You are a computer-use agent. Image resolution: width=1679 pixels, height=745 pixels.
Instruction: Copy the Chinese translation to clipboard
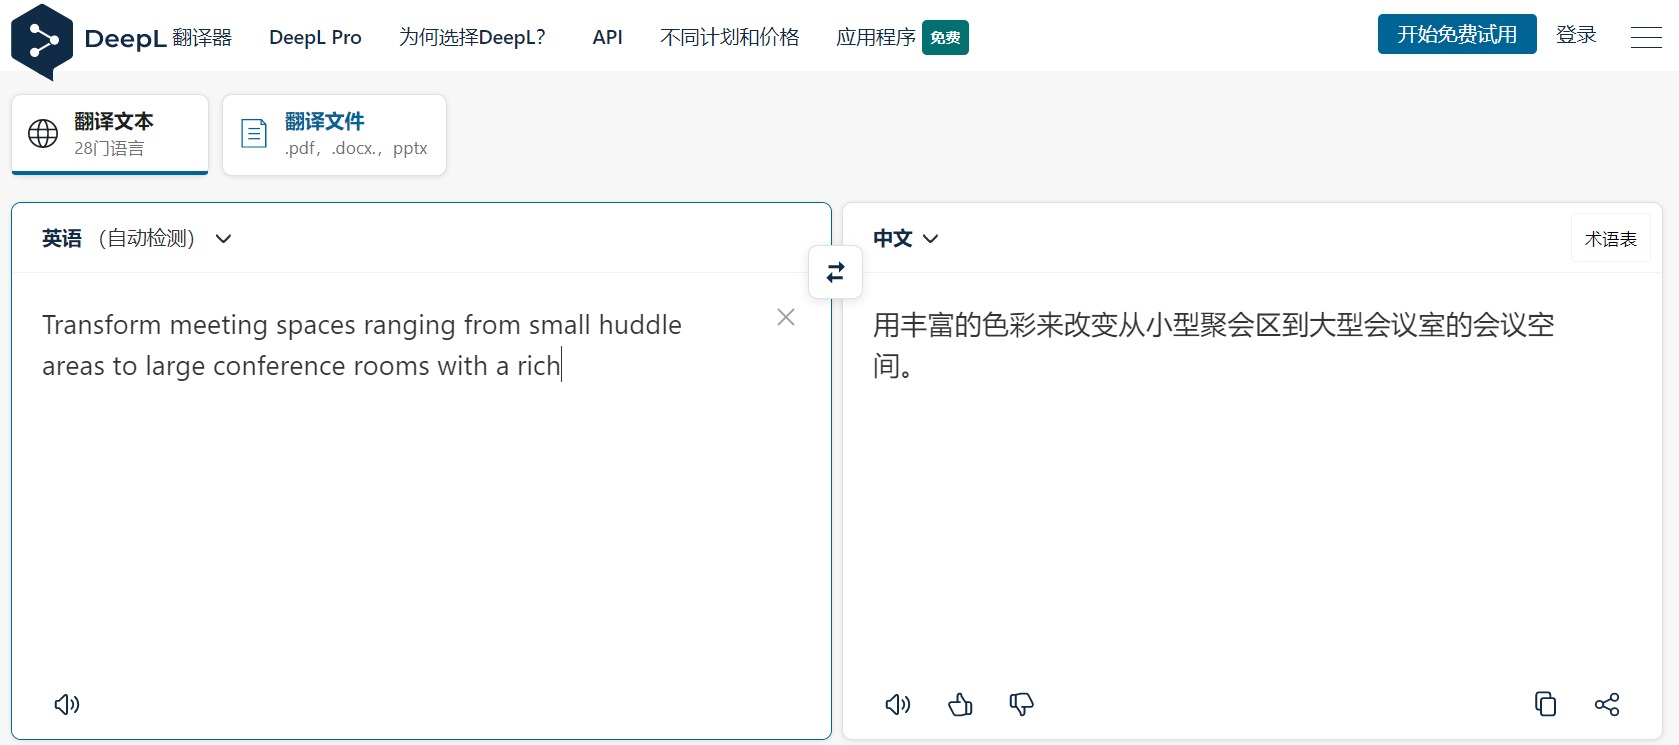tap(1545, 704)
